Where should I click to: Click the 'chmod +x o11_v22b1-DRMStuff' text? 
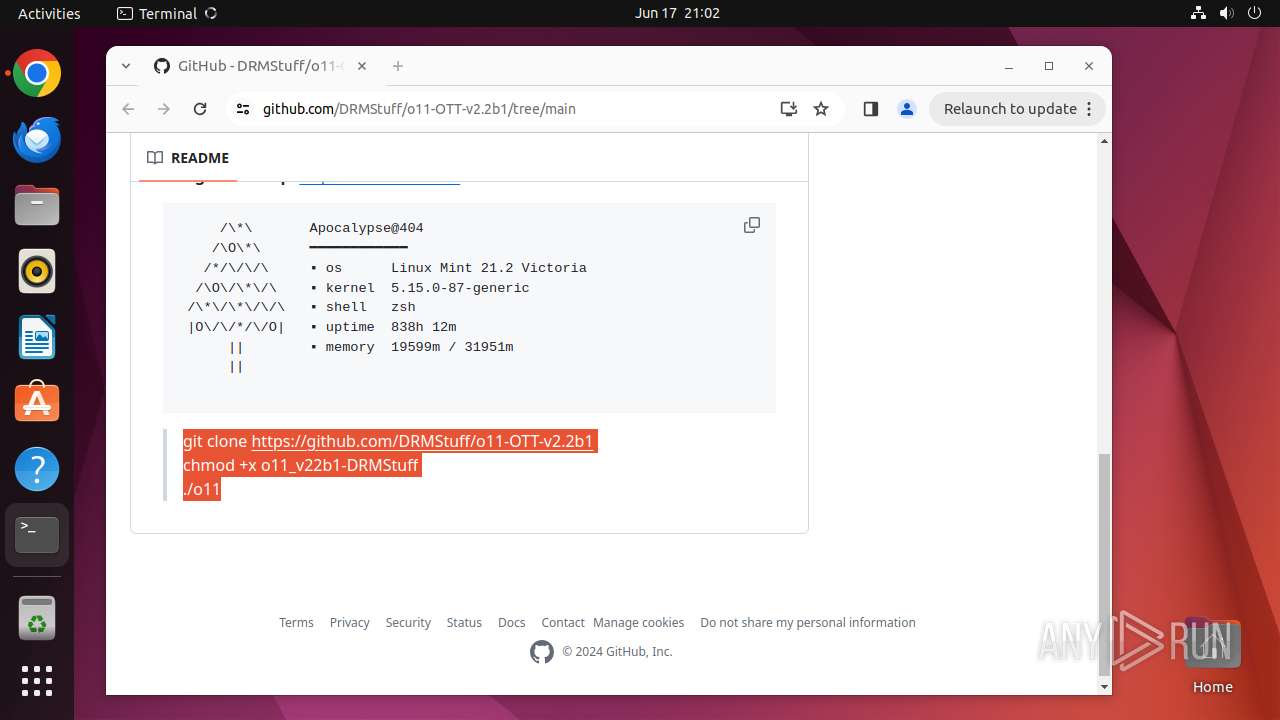(301, 465)
